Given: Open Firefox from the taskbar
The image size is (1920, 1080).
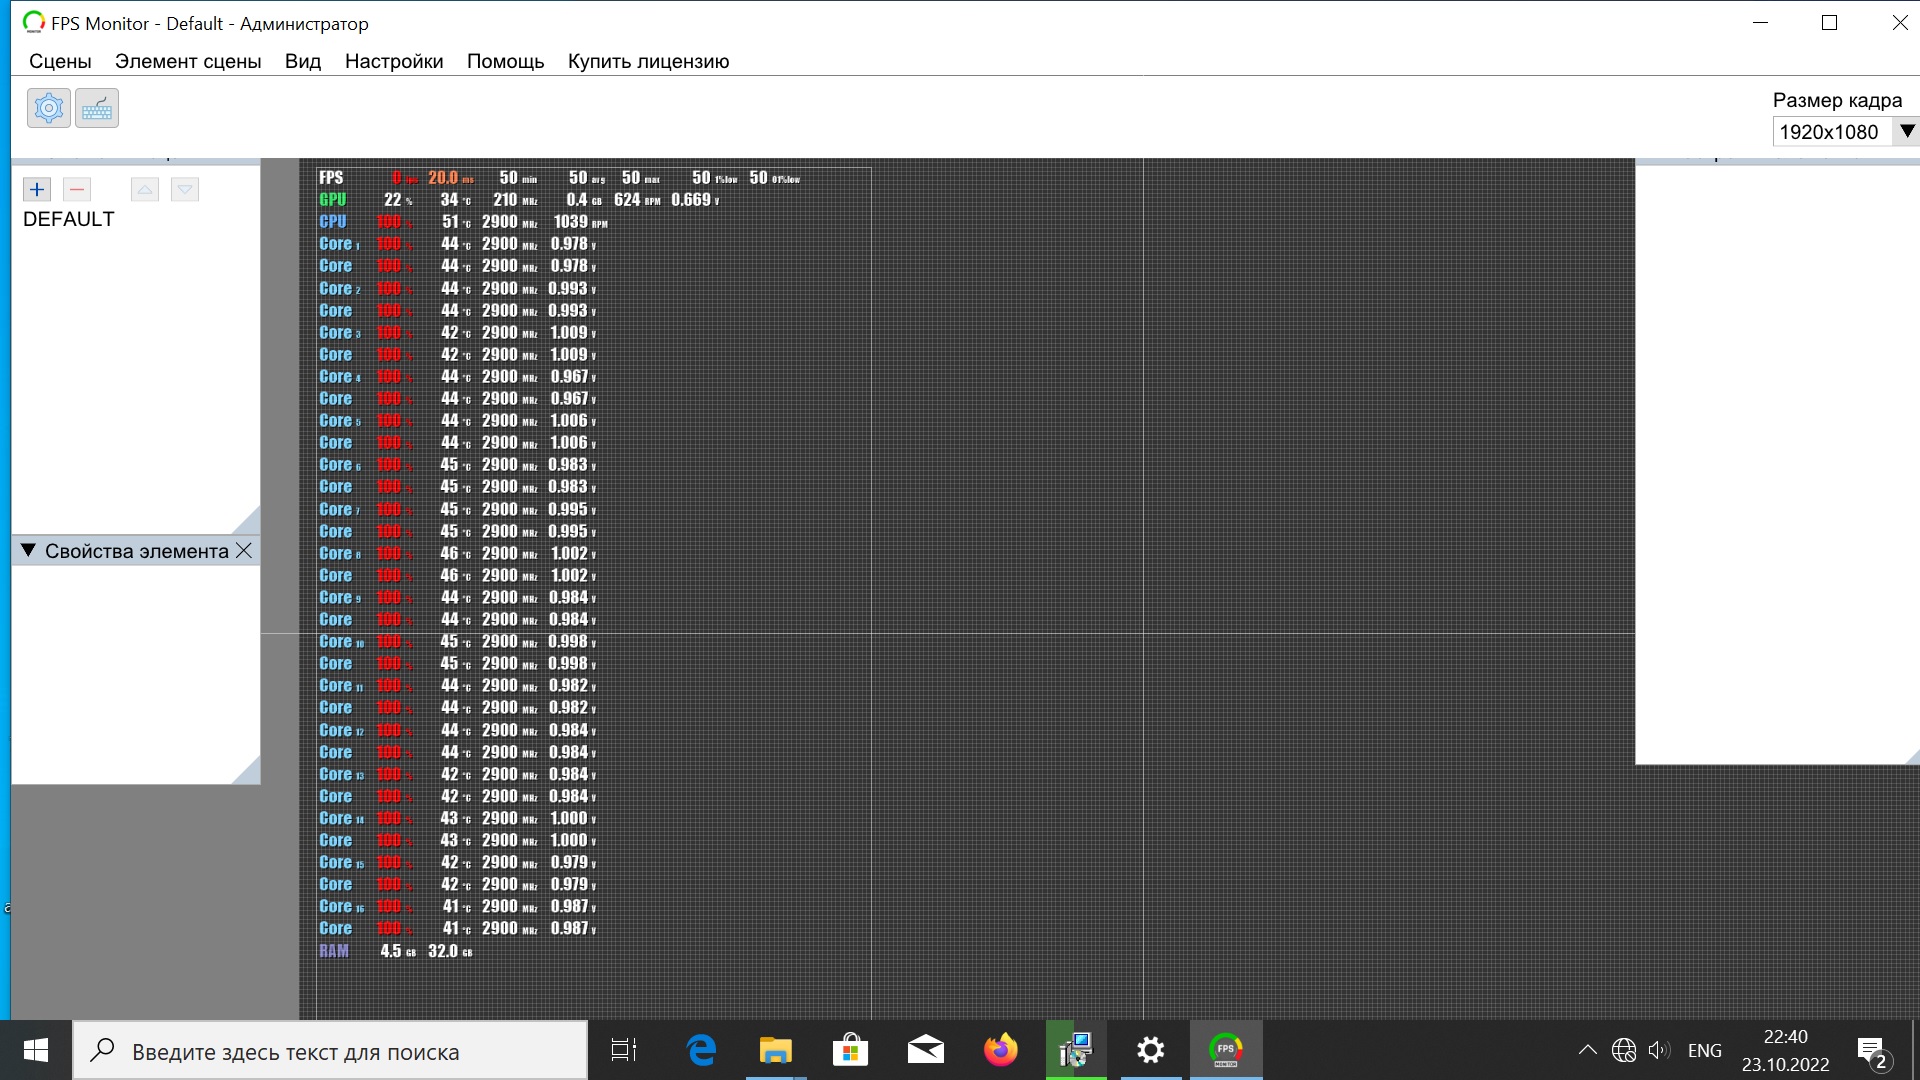Looking at the screenshot, I should tap(1000, 1050).
